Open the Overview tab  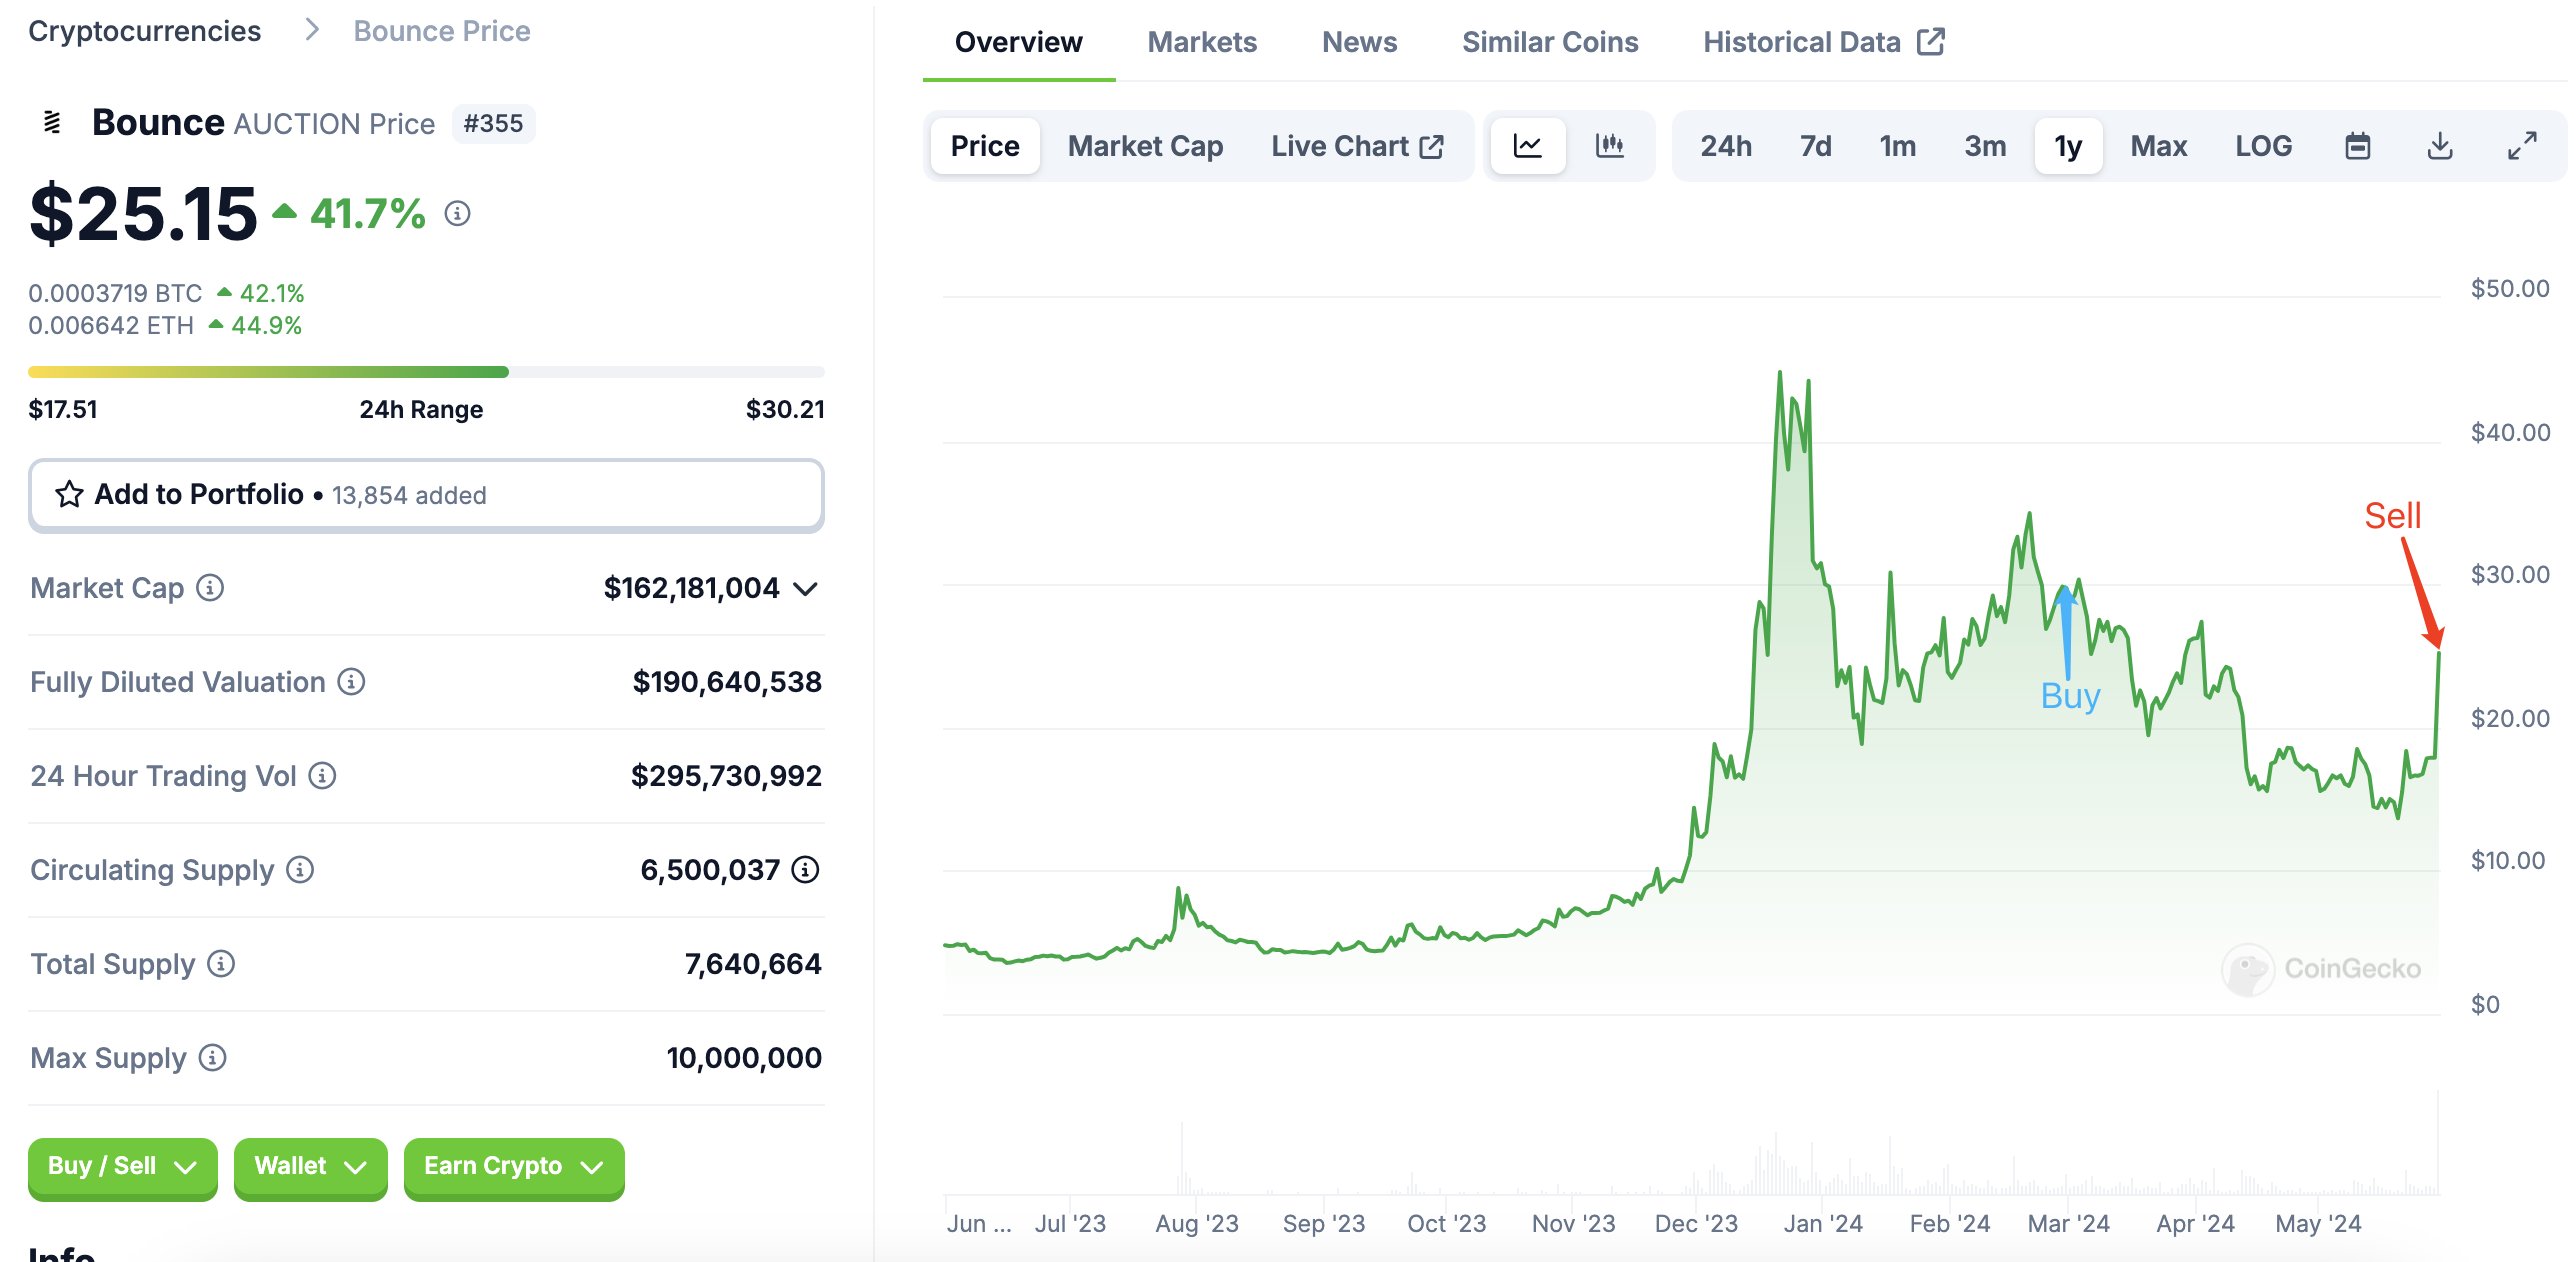(1018, 42)
